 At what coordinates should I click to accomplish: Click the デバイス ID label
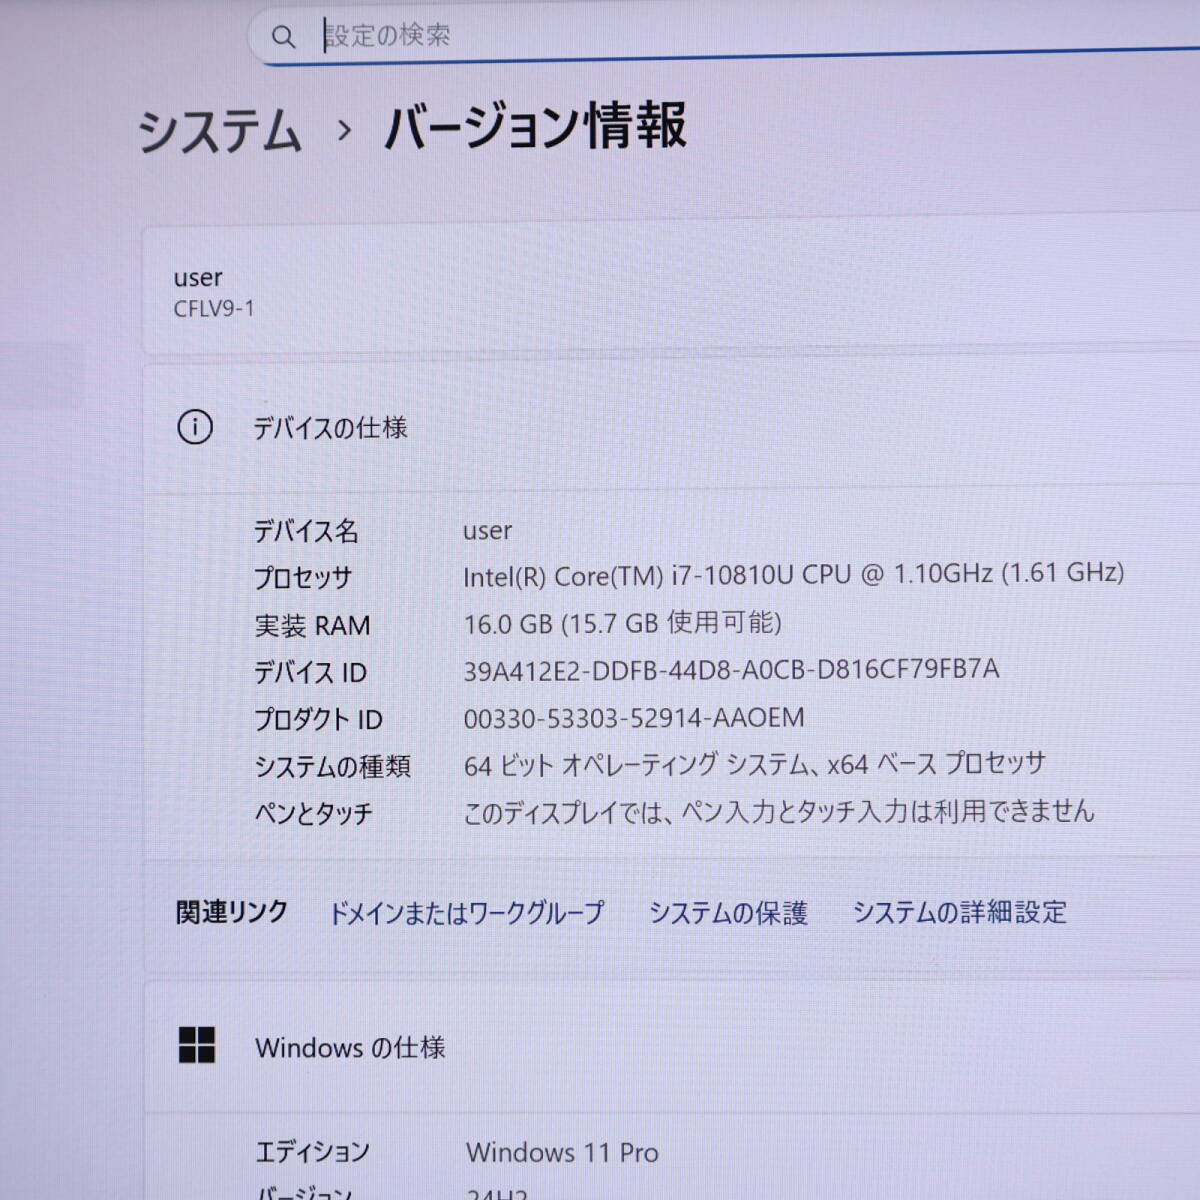click(310, 673)
